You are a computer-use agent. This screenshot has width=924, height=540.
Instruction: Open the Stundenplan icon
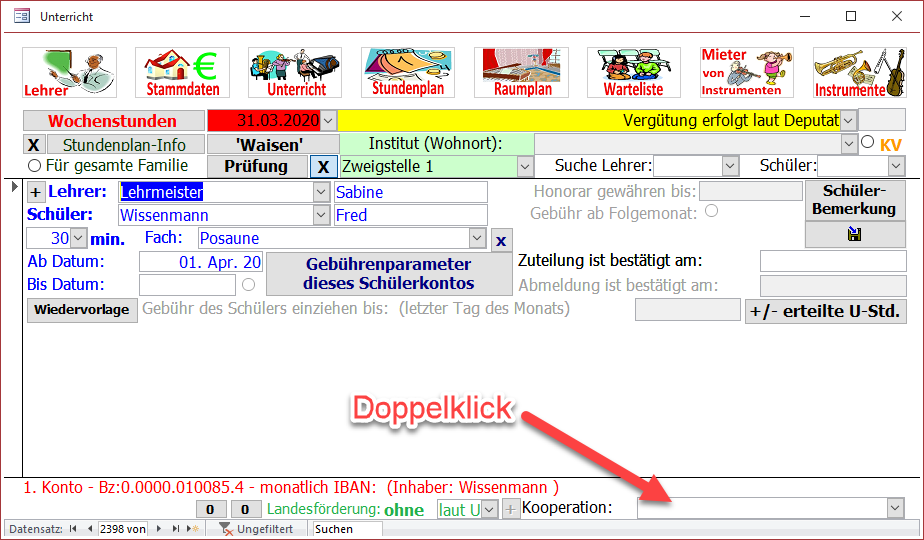tap(408, 72)
